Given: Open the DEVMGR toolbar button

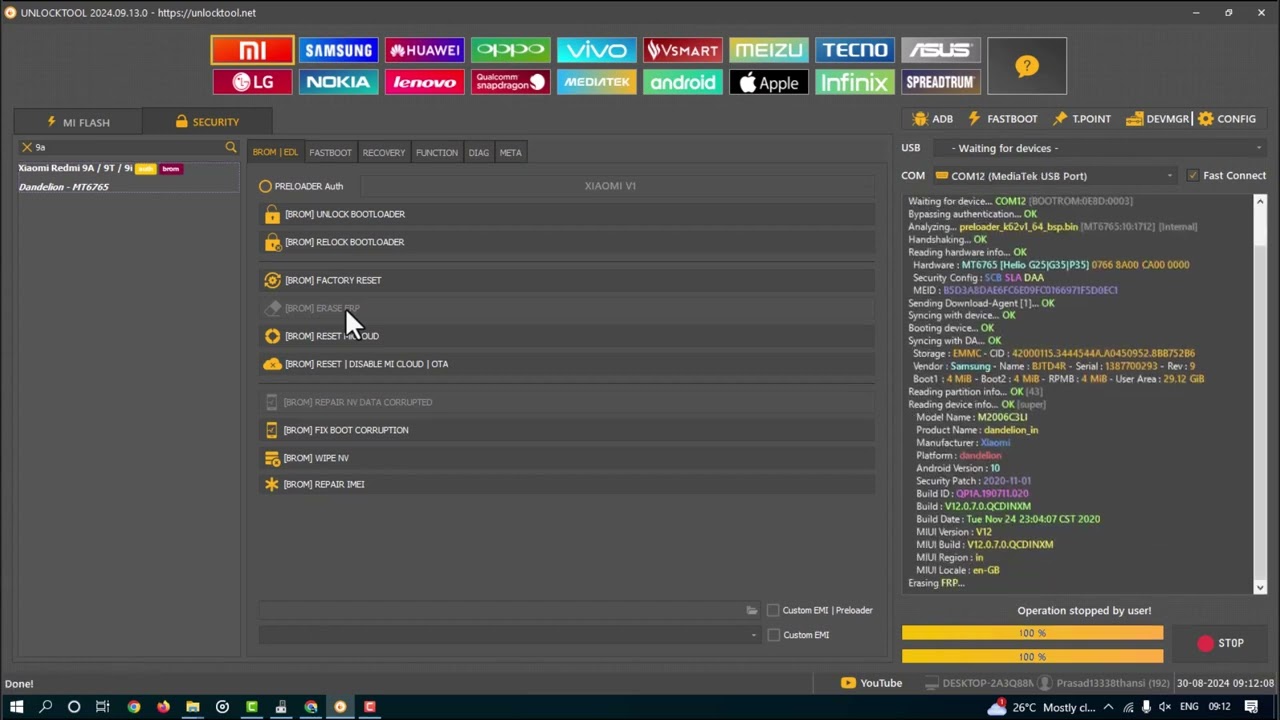Looking at the screenshot, I should pyautogui.click(x=1157, y=119).
